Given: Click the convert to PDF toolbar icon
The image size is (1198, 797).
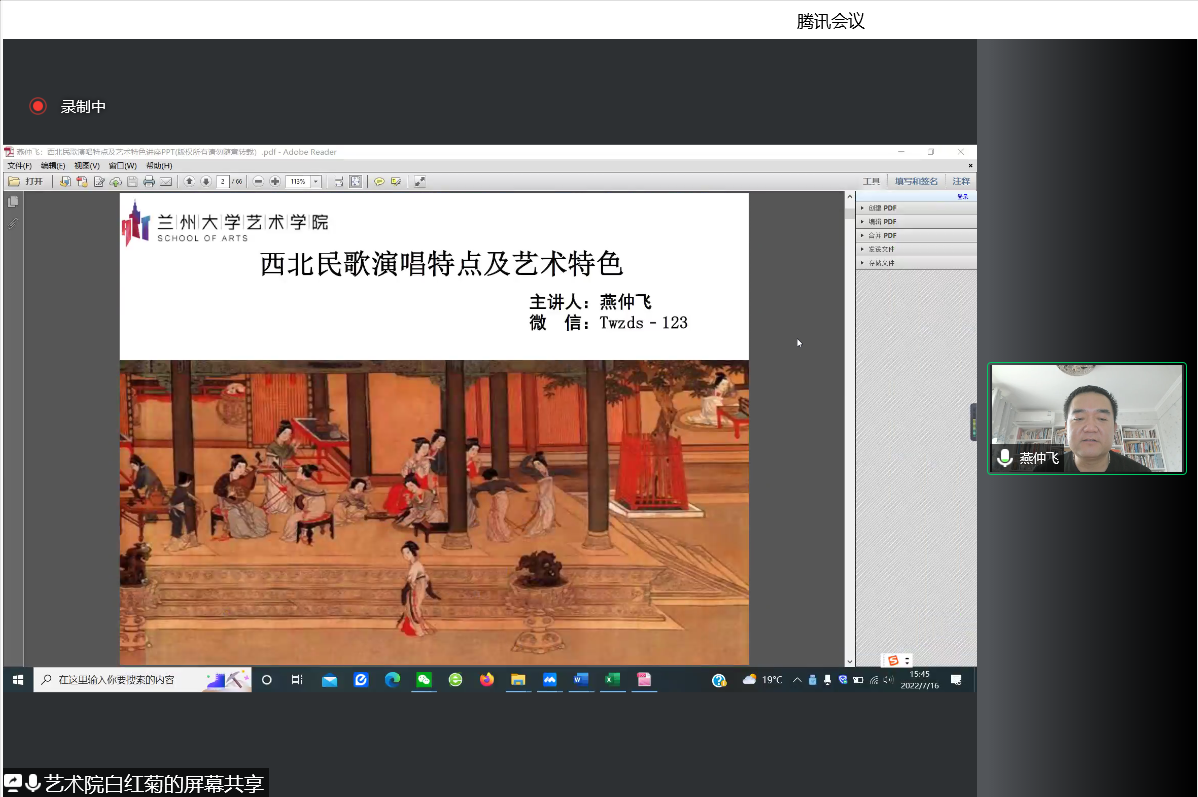Looking at the screenshot, I should click(82, 182).
